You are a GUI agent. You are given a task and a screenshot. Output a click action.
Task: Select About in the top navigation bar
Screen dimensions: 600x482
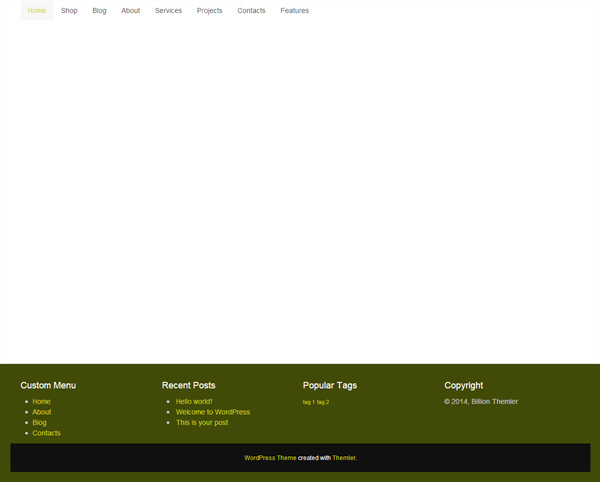tap(130, 11)
